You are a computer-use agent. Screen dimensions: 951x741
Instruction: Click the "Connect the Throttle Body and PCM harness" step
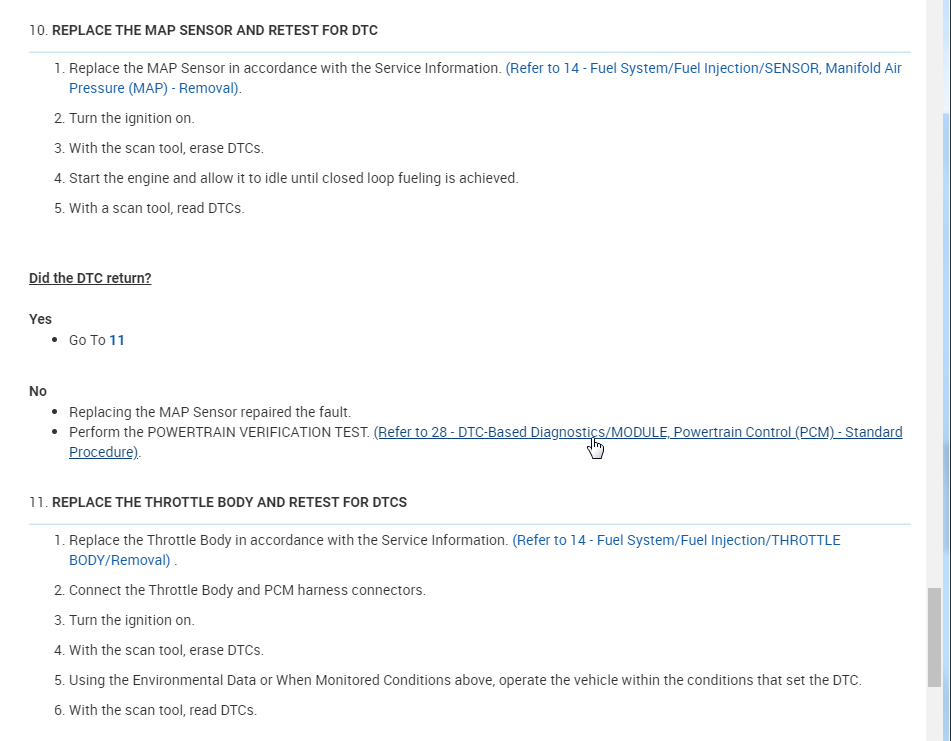point(247,590)
